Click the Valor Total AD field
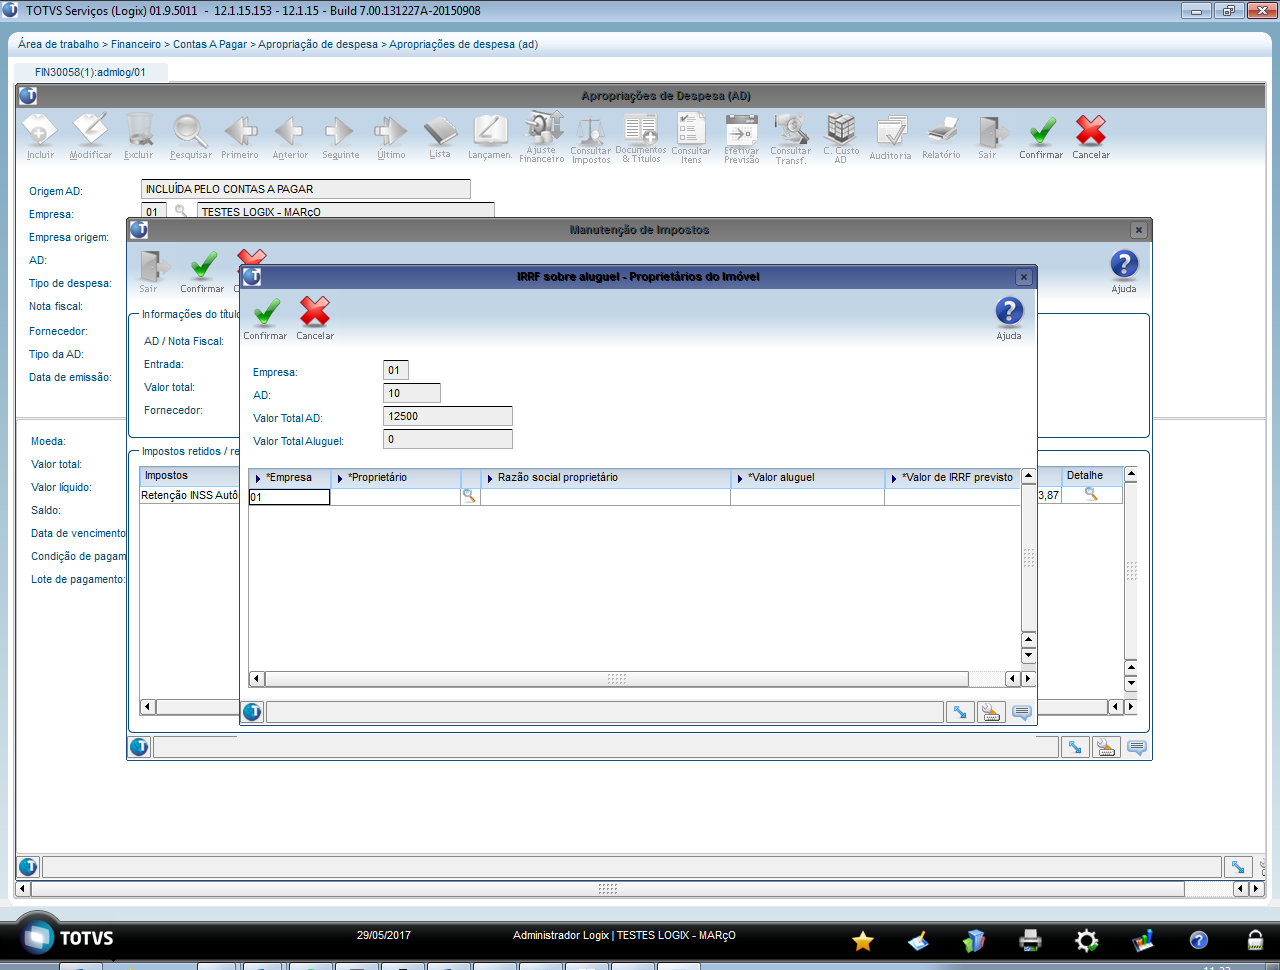Screen dimensions: 1280x970 pyautogui.click(x=448, y=416)
